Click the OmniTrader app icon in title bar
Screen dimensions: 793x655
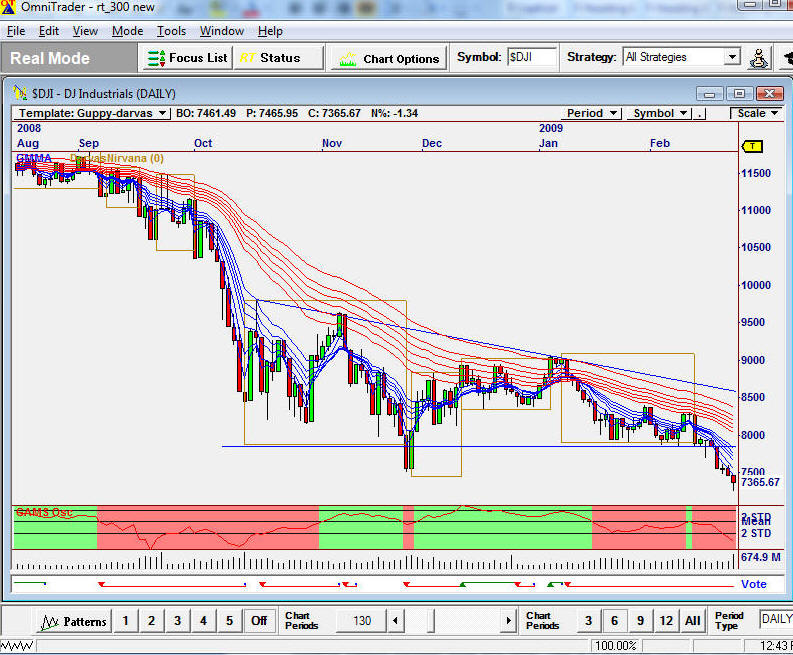pos(8,7)
